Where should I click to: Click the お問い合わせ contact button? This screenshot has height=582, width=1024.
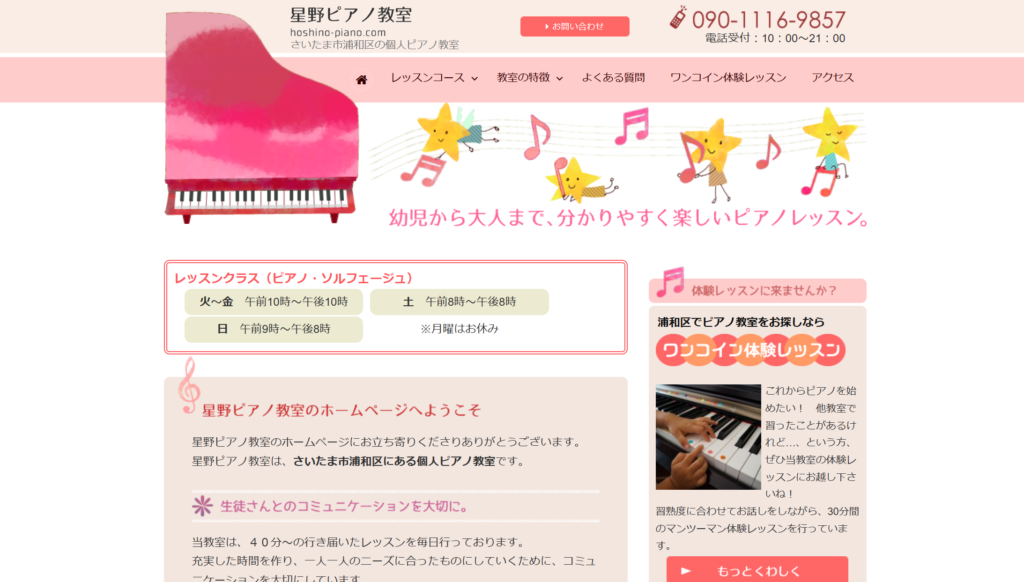point(575,26)
